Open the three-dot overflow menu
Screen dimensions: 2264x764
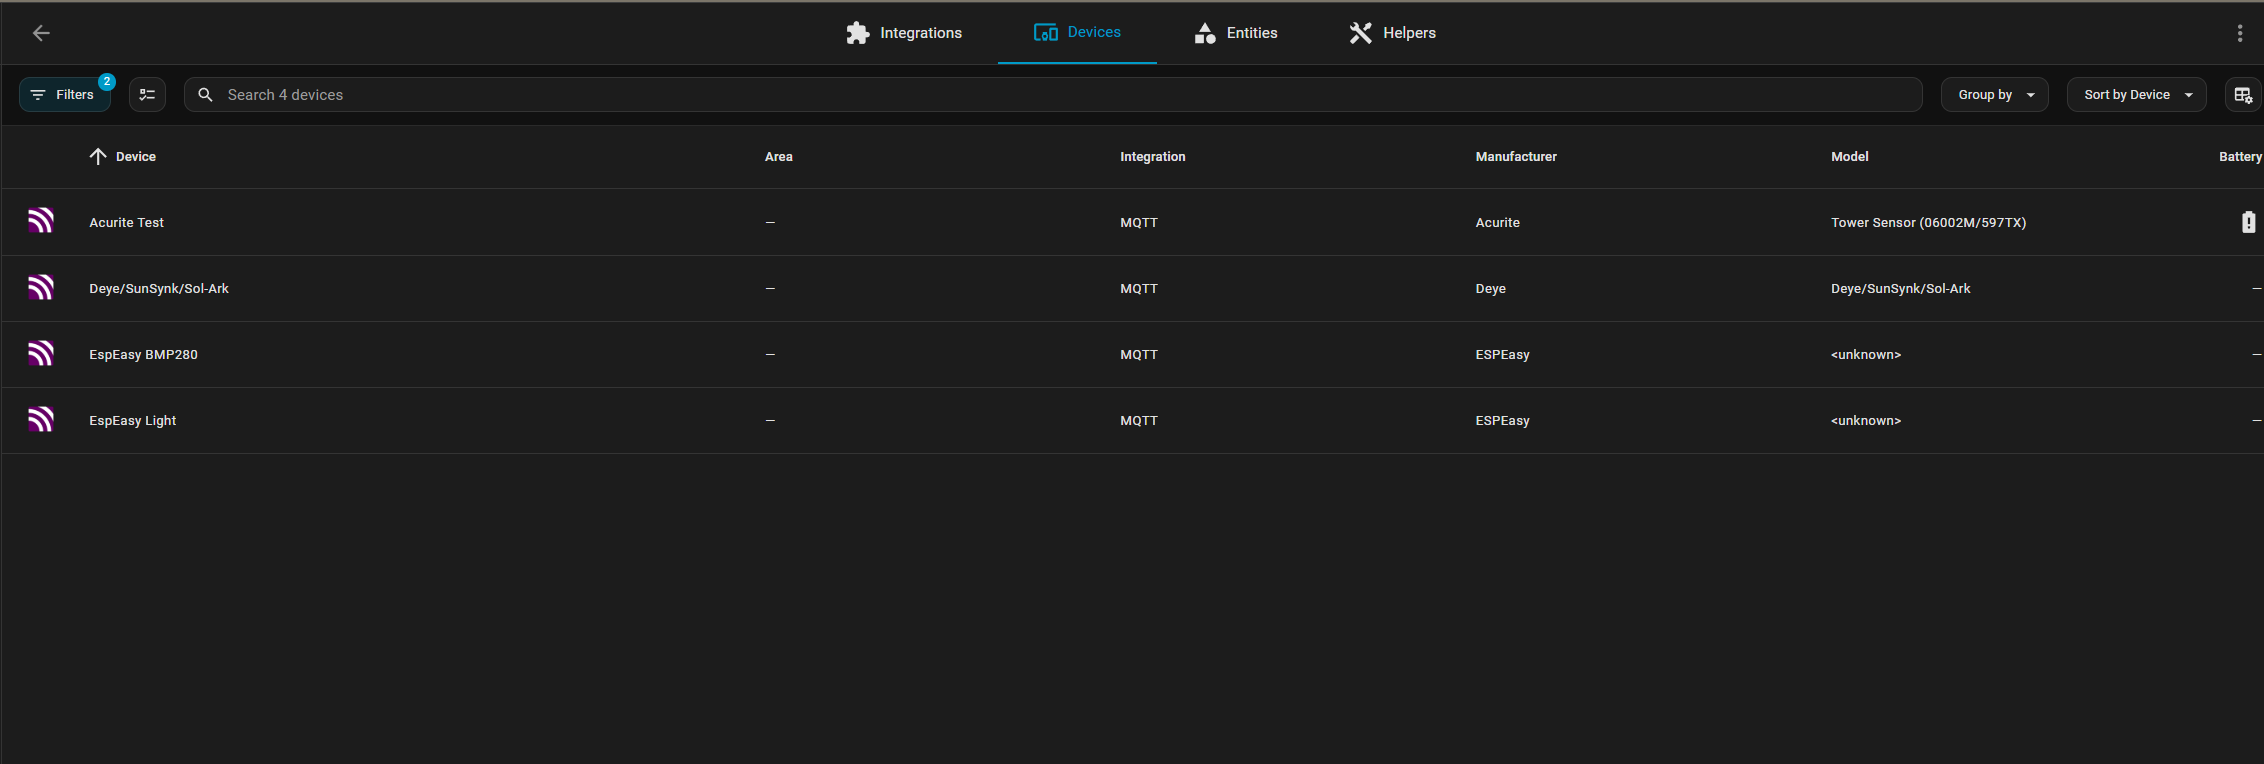click(x=2239, y=33)
